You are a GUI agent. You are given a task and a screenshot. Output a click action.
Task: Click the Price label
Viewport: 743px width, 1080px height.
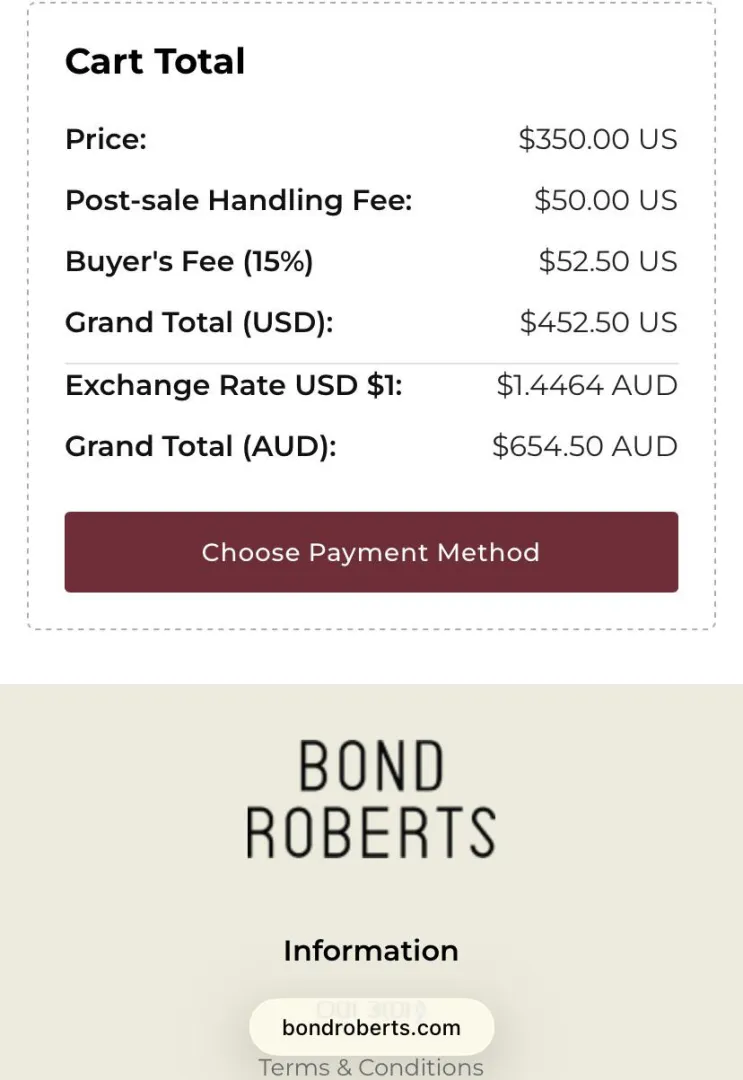105,140
